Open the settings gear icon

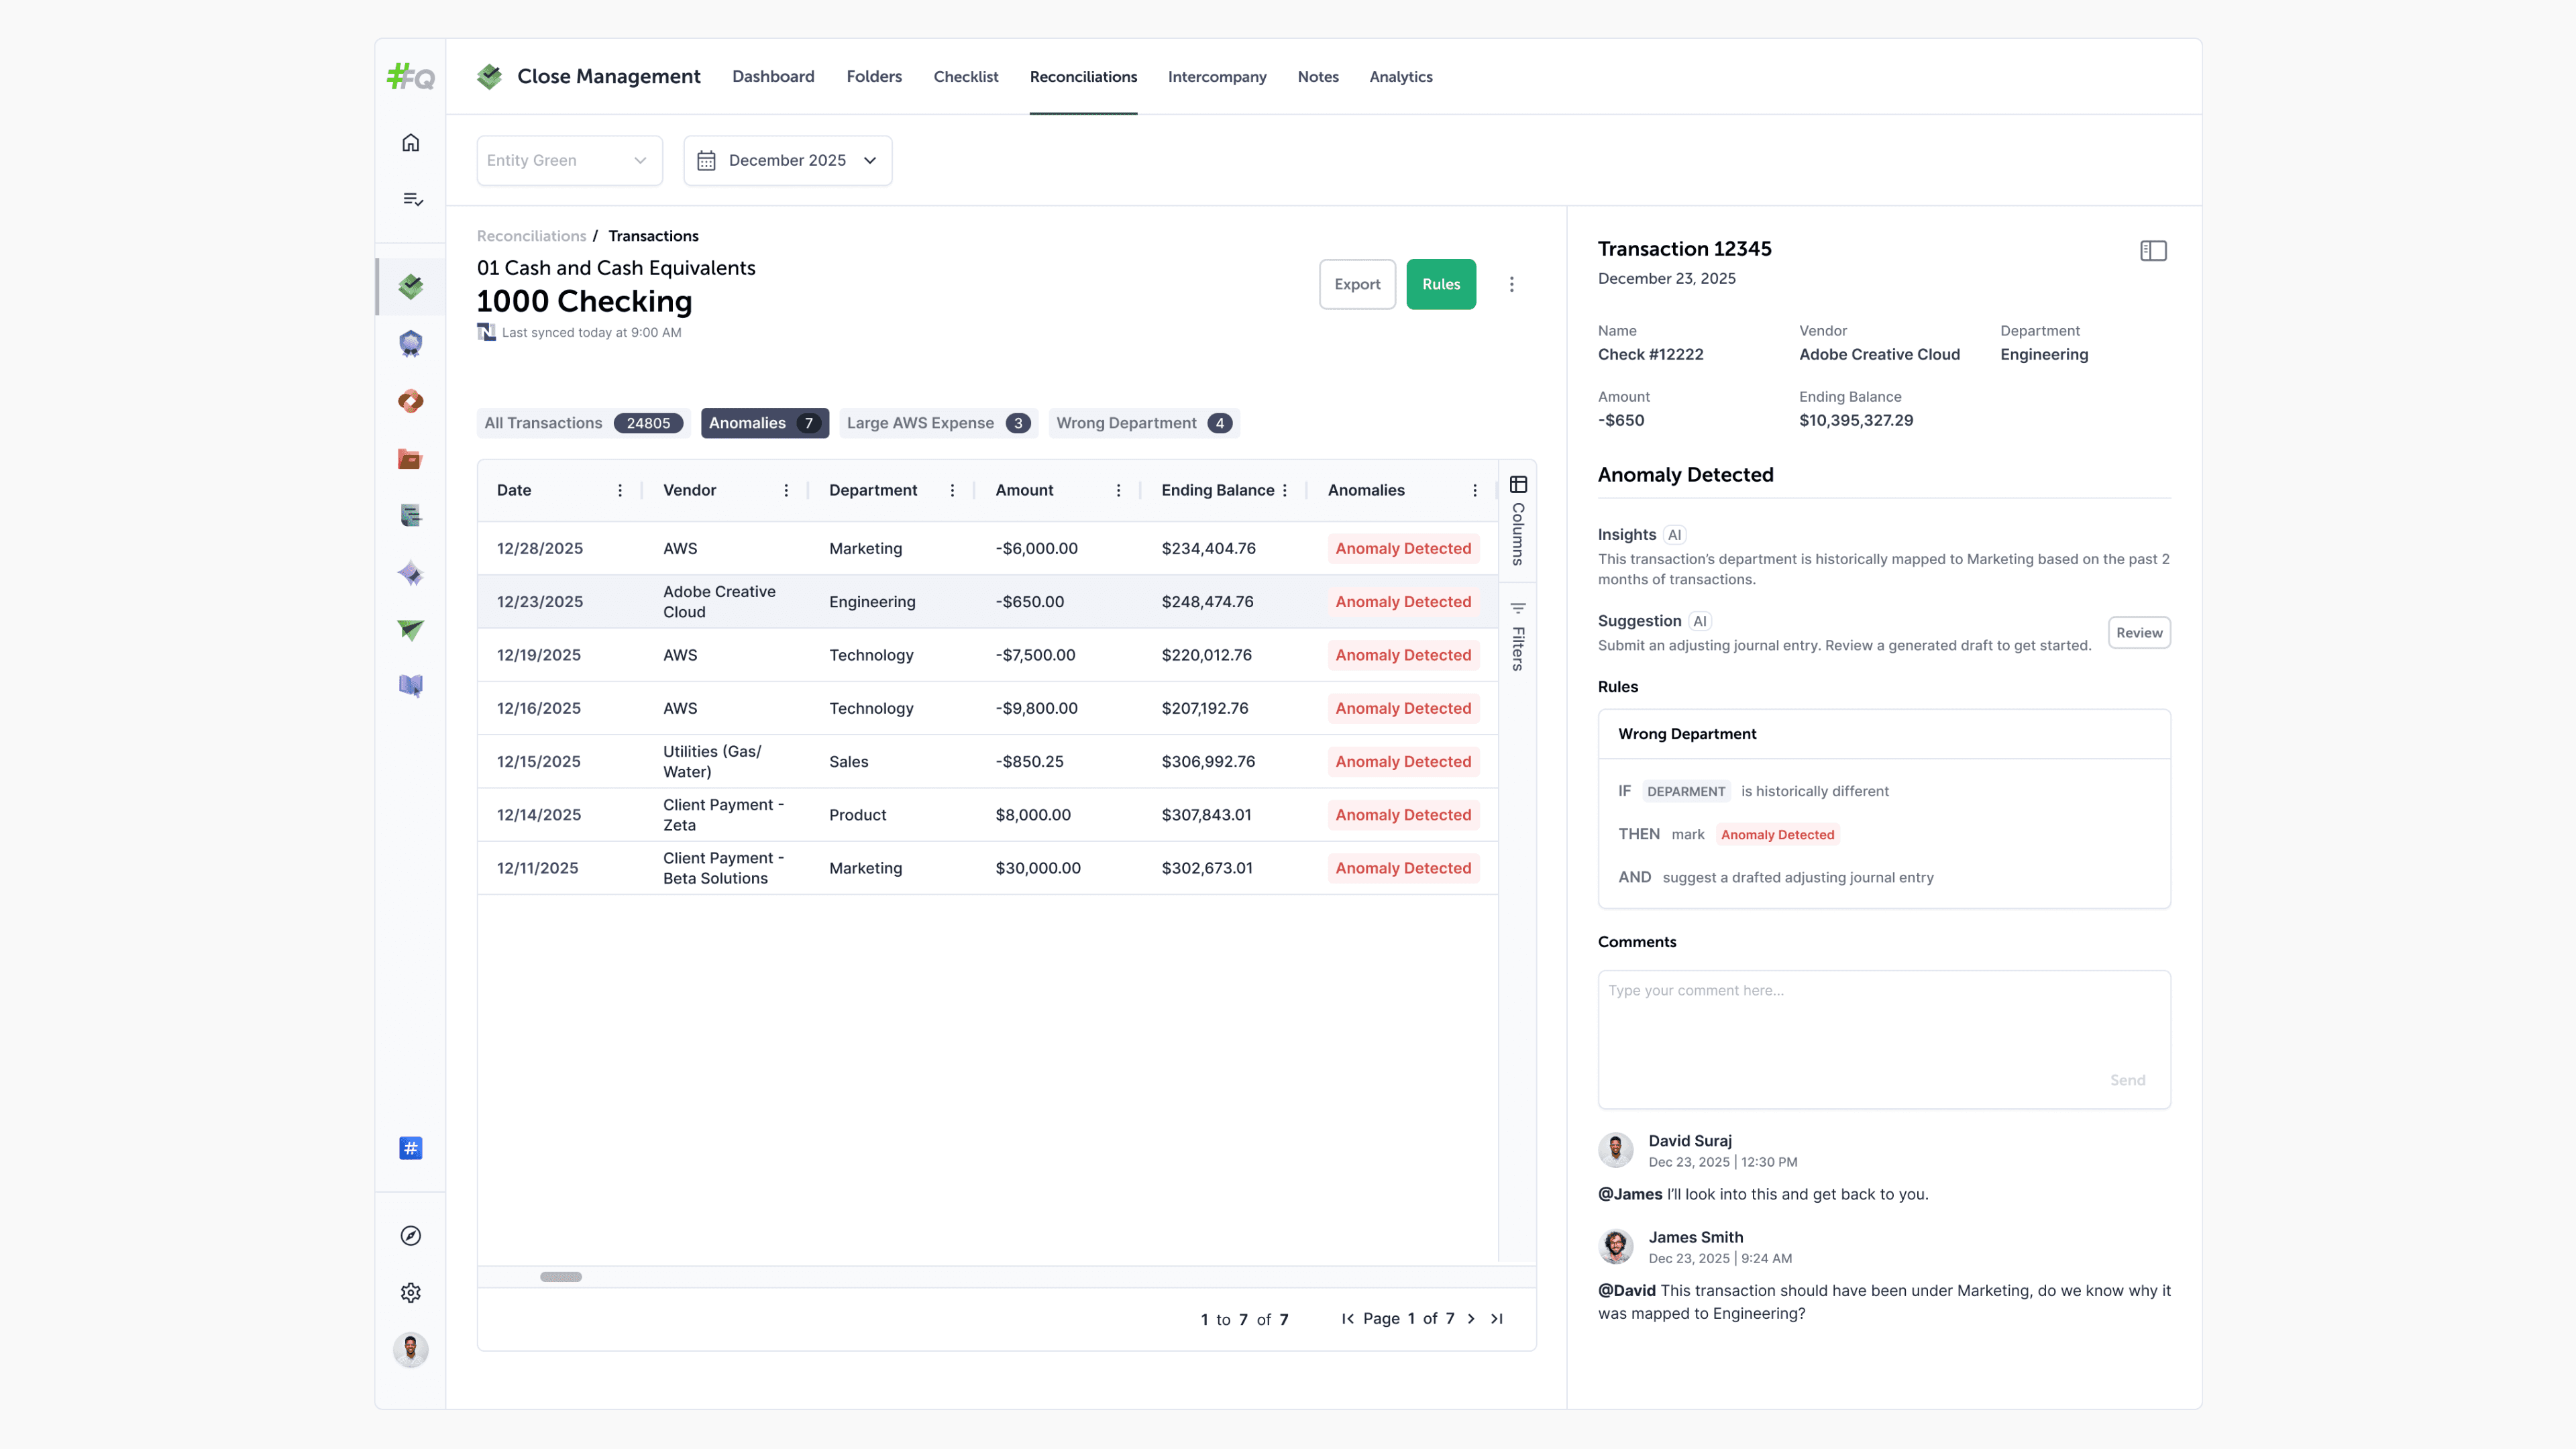coord(410,1293)
